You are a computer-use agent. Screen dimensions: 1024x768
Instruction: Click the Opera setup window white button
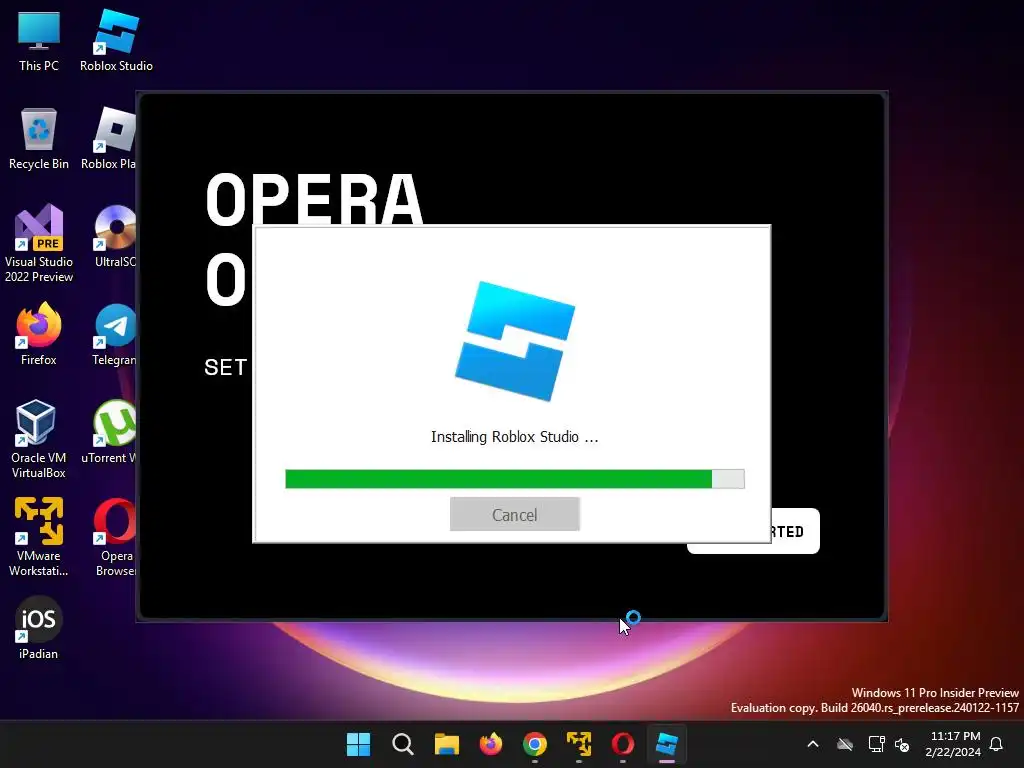pyautogui.click(x=795, y=531)
